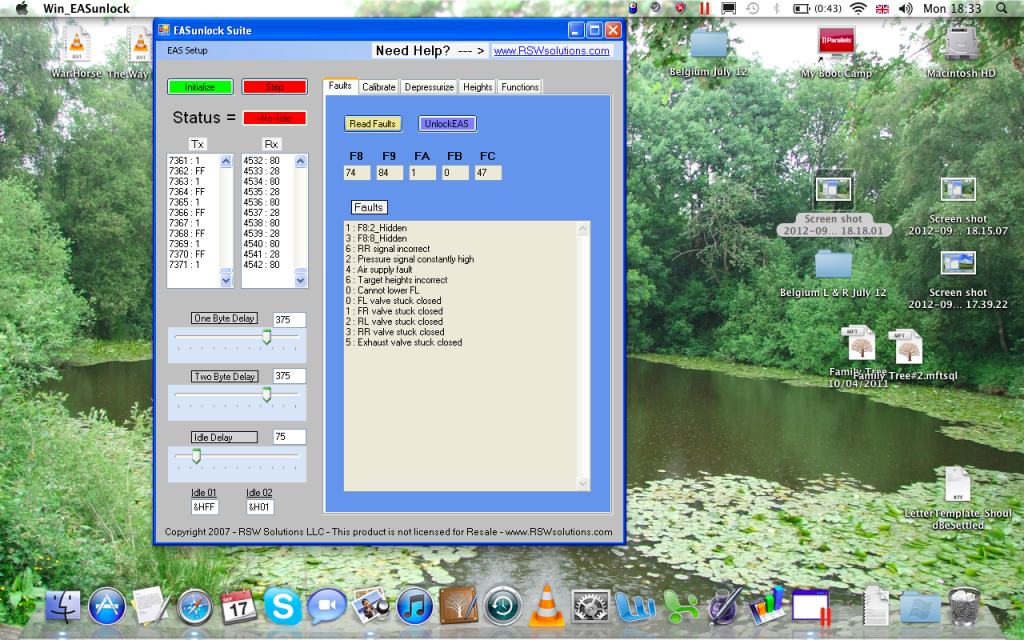The image size is (1024, 640).
Task: Open the MacFamilyTree dock icon
Action: tap(458, 606)
